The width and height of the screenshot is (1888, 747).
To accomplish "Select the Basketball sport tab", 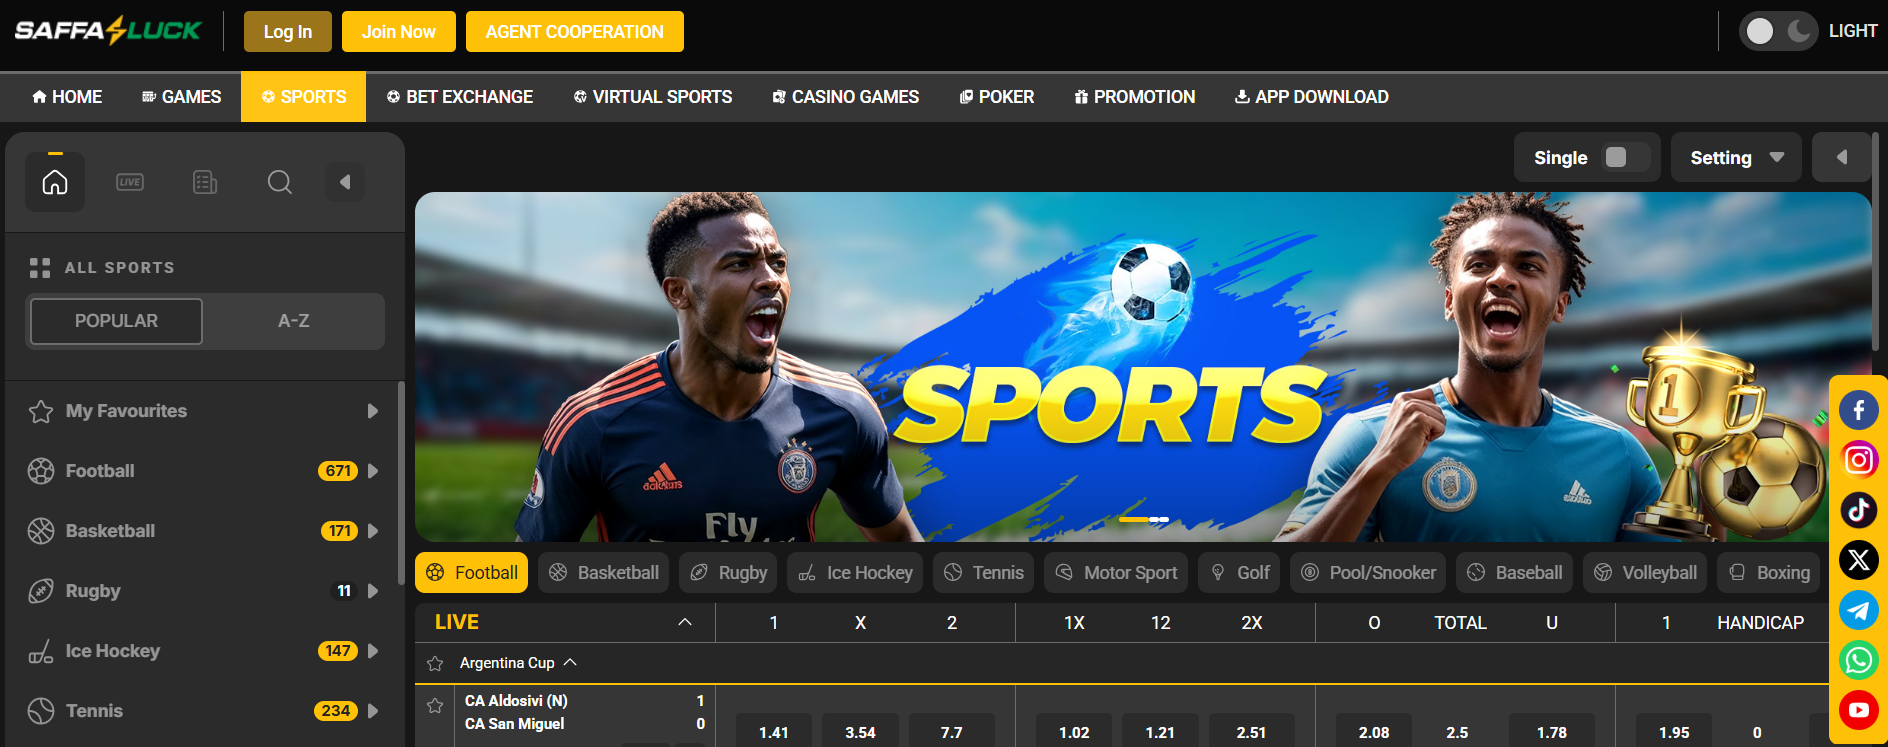I will click(604, 573).
